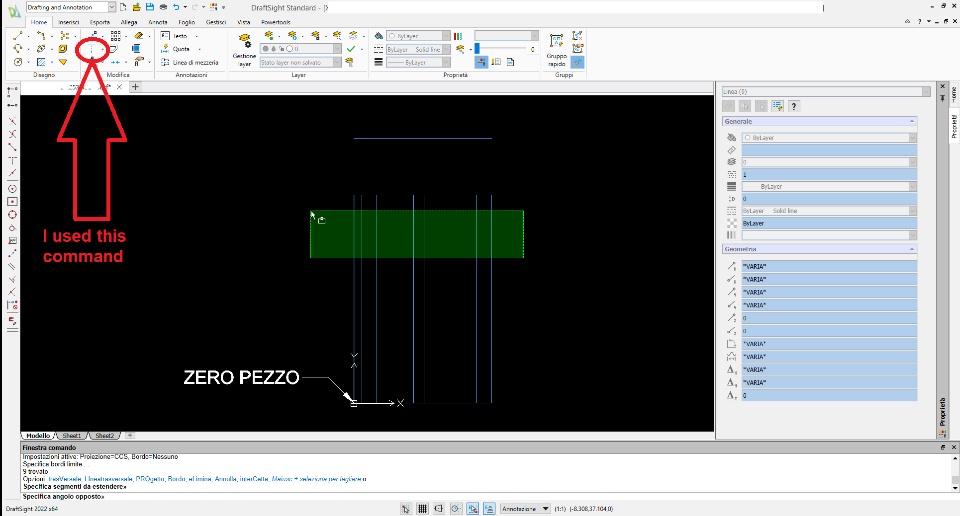Viewport: 960px width, 516px height.
Task: Click the green checkmark activate layer icon
Action: point(351,49)
